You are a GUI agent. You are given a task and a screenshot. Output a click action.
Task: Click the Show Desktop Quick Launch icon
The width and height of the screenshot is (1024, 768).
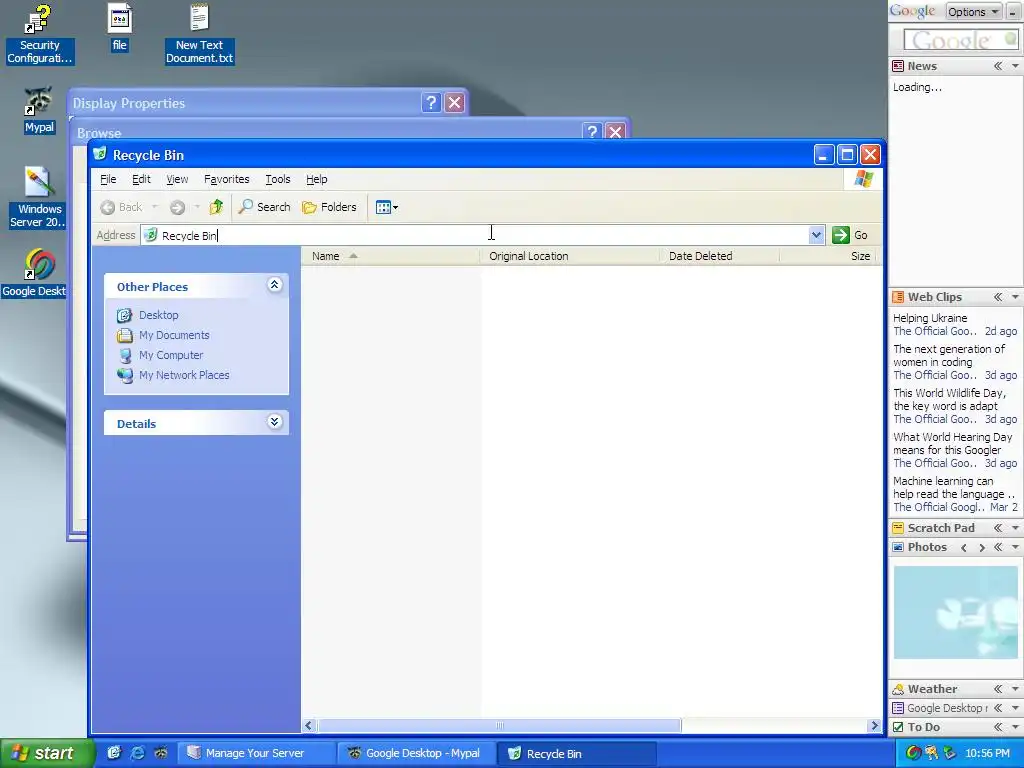(x=114, y=753)
